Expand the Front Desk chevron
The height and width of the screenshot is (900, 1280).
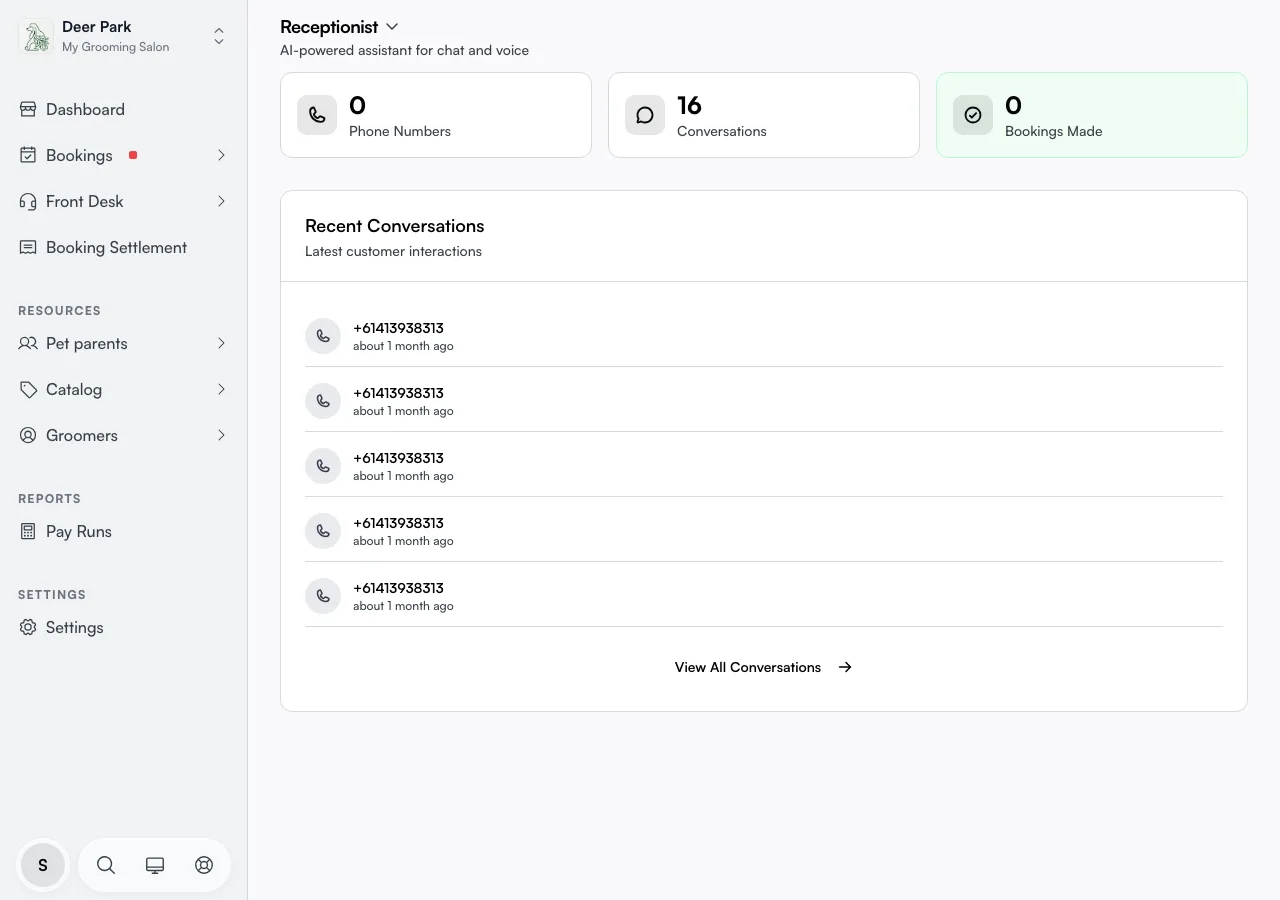[221, 201]
